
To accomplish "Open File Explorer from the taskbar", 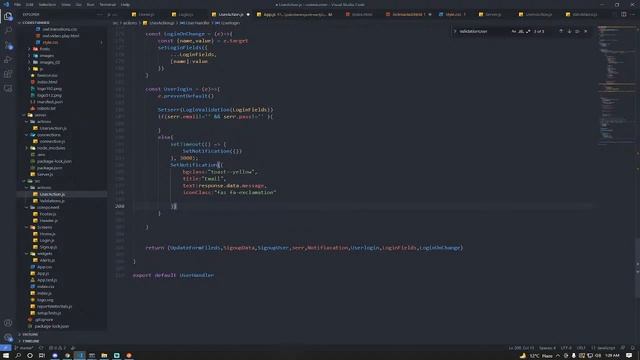I will pos(104,356).
